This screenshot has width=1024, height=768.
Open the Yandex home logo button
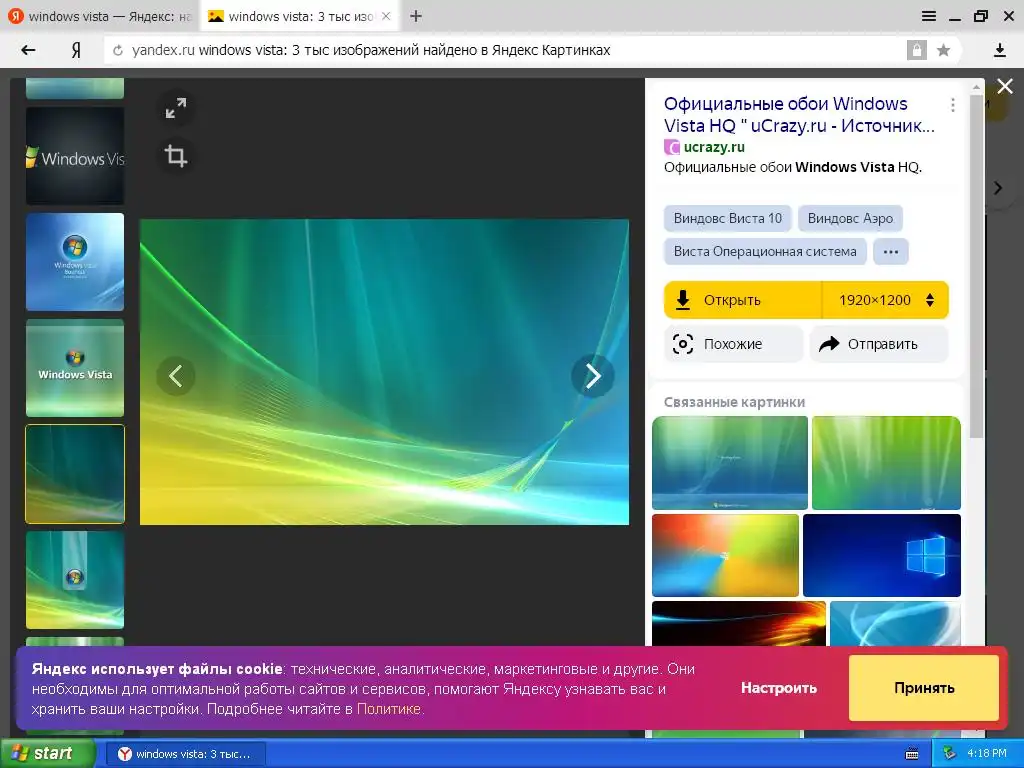(76, 50)
